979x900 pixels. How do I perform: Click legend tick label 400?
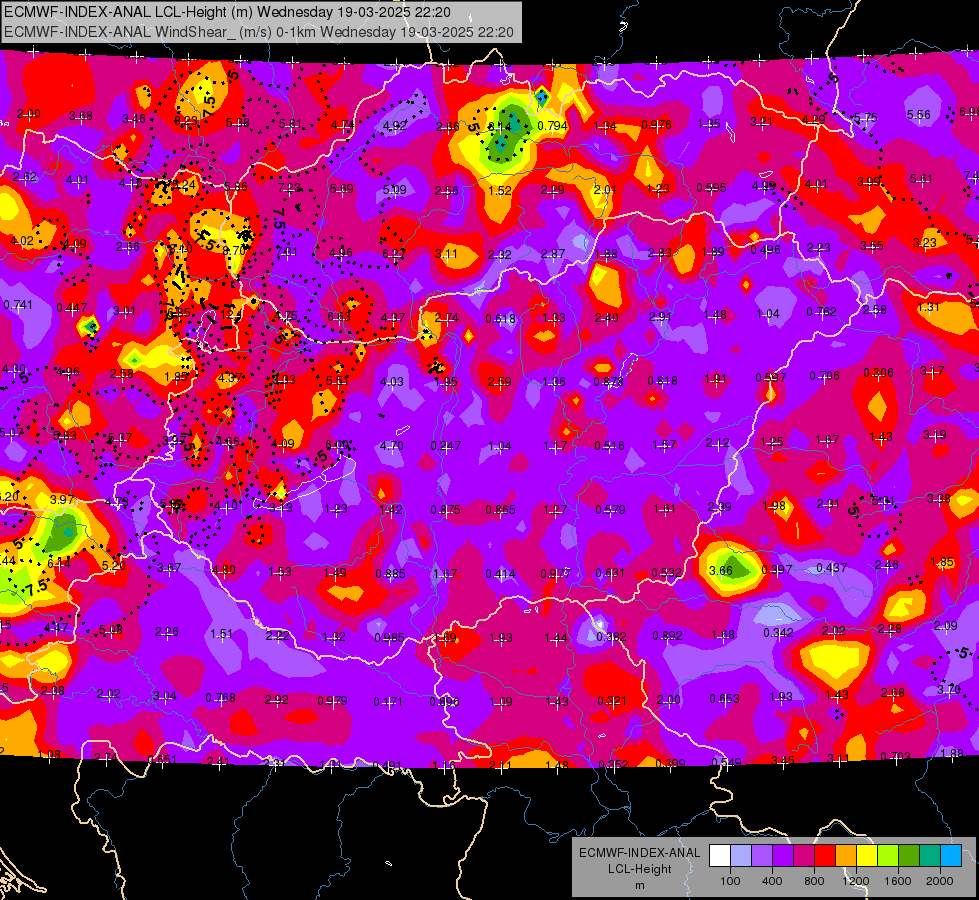point(772,881)
